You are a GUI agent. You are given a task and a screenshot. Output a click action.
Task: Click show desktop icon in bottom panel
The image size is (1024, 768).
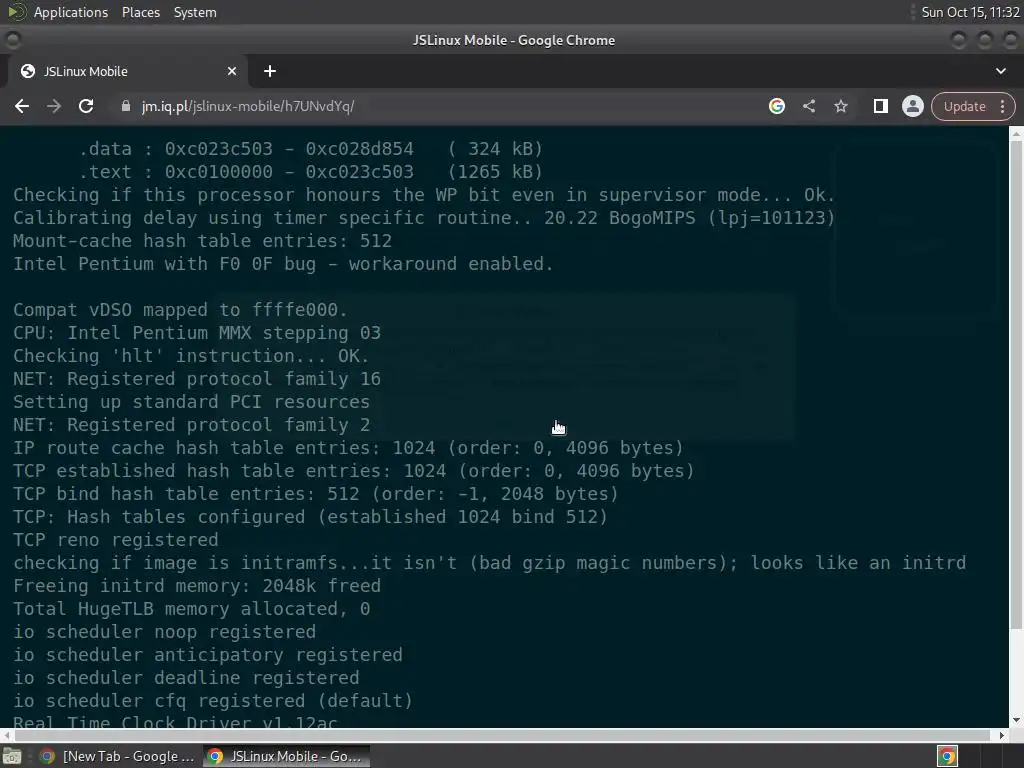click(12, 756)
